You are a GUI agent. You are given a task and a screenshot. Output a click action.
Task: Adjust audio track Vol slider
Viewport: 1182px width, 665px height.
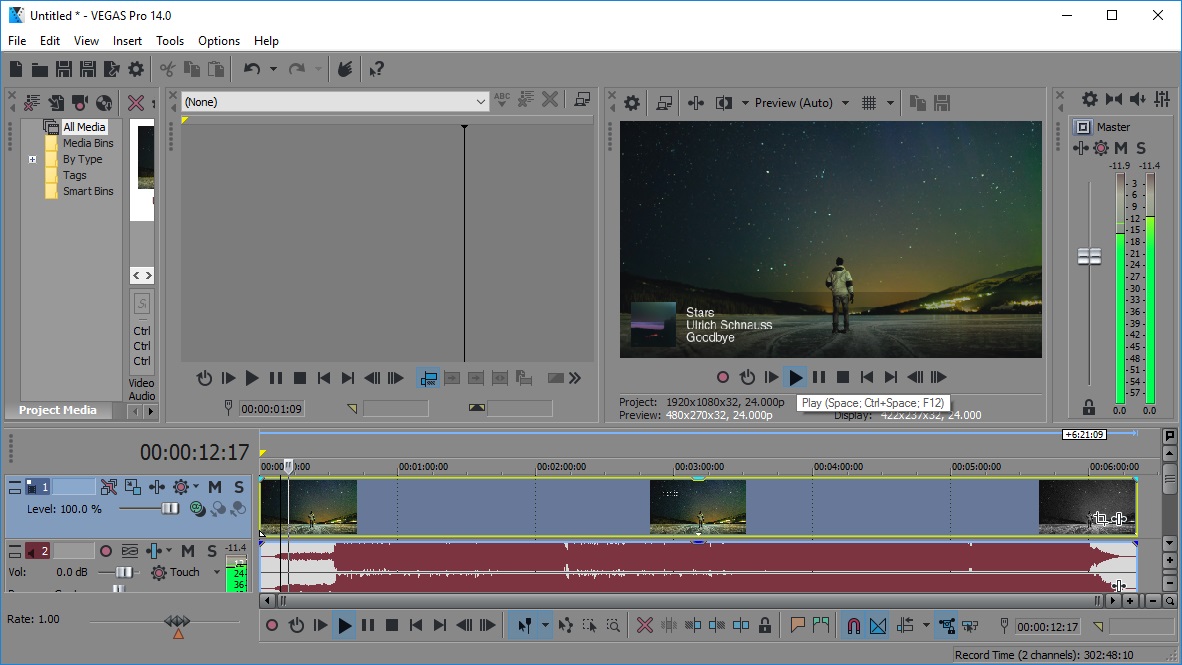tap(124, 572)
